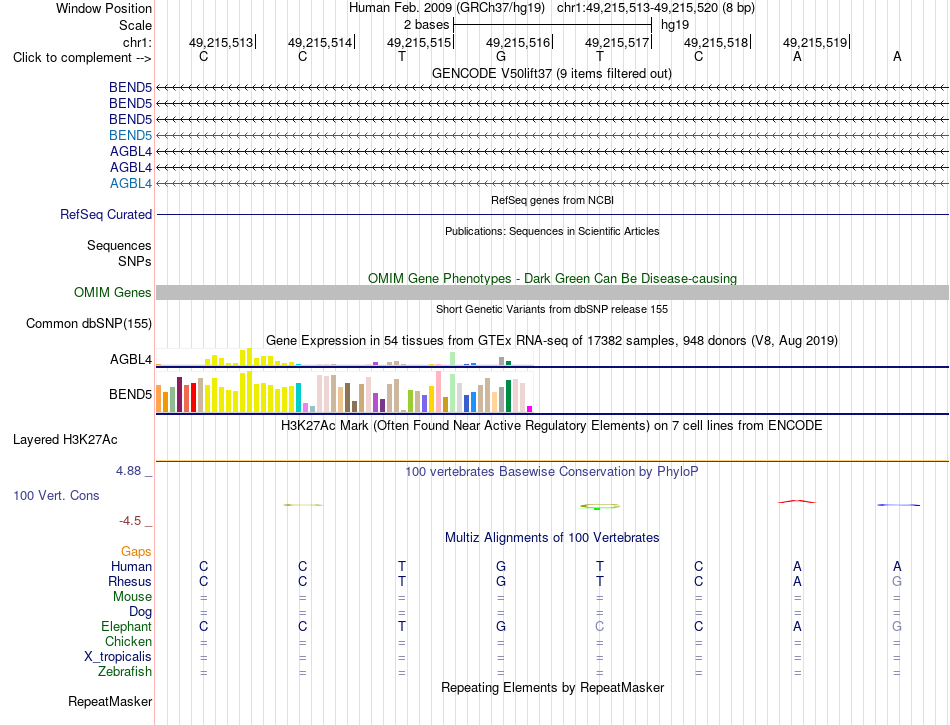
Task: Click the Sequences subtrack label
Action: (119, 245)
